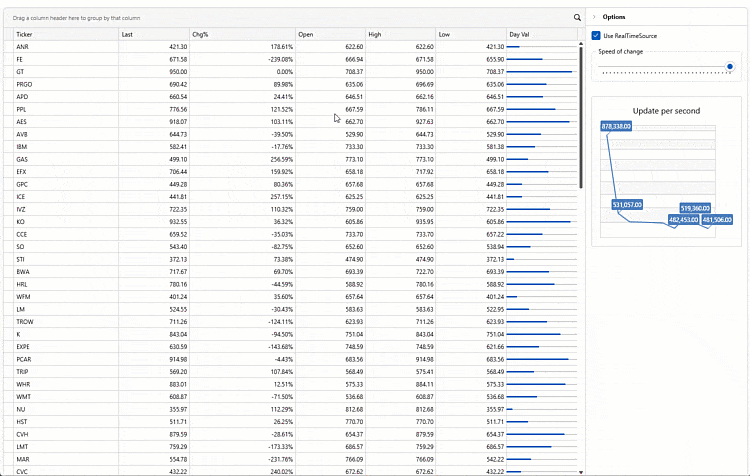
Task: Click the 519,360.00 chart data label
Action: 695,209
